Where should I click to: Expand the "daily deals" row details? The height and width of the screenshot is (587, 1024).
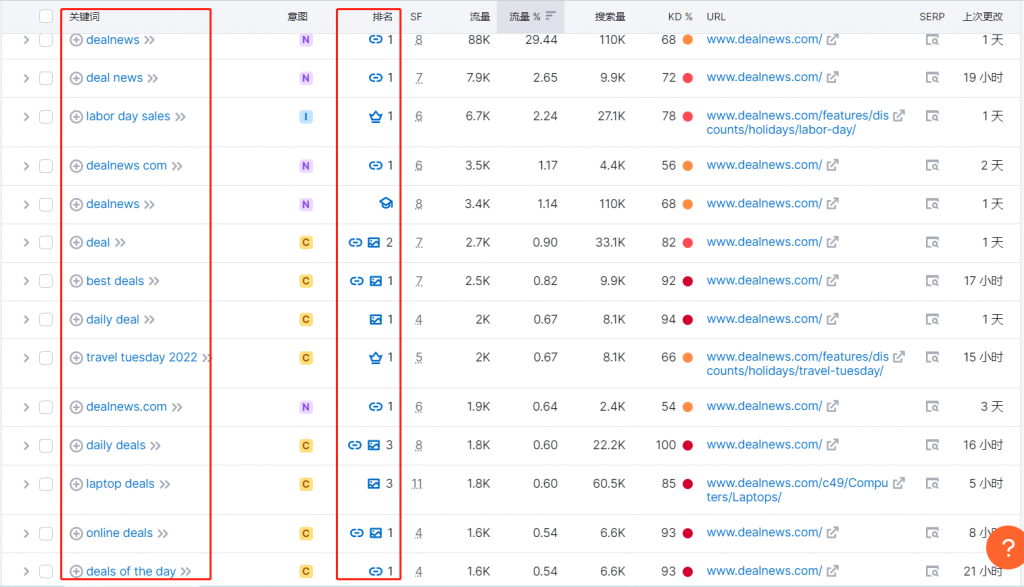[x=26, y=446]
